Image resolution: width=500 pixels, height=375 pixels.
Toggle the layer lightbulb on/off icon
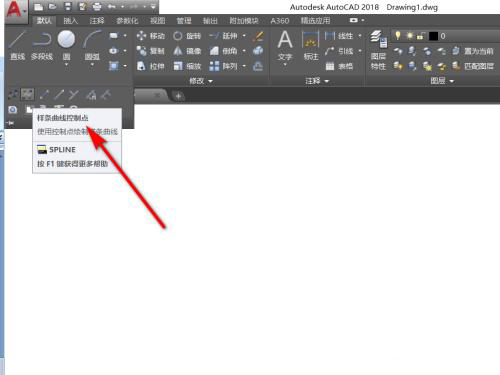[397, 36]
